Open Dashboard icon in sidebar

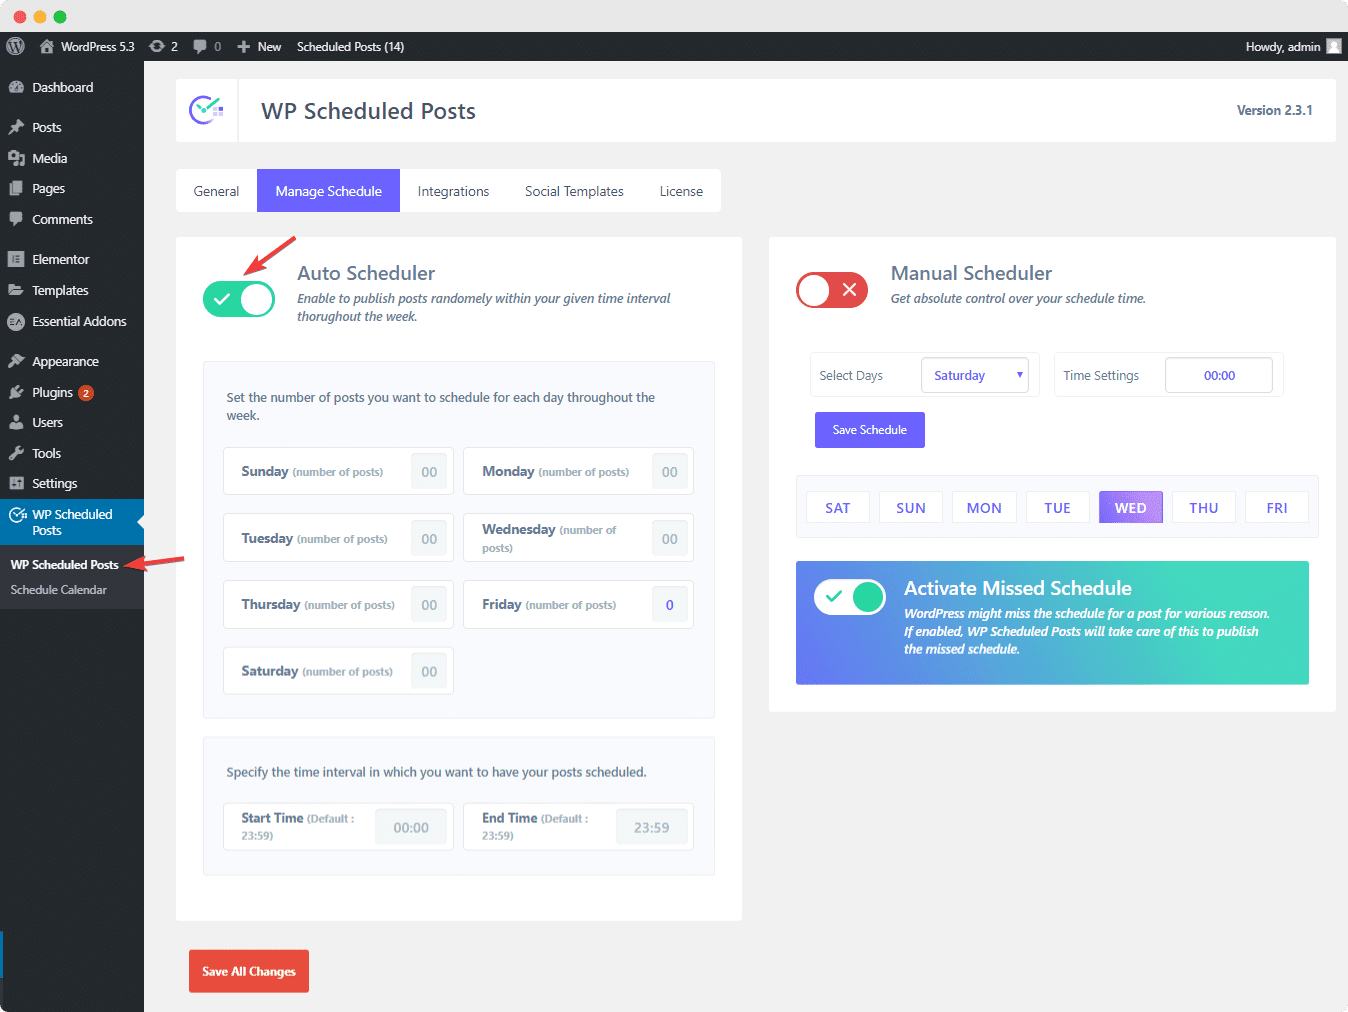tap(16, 87)
